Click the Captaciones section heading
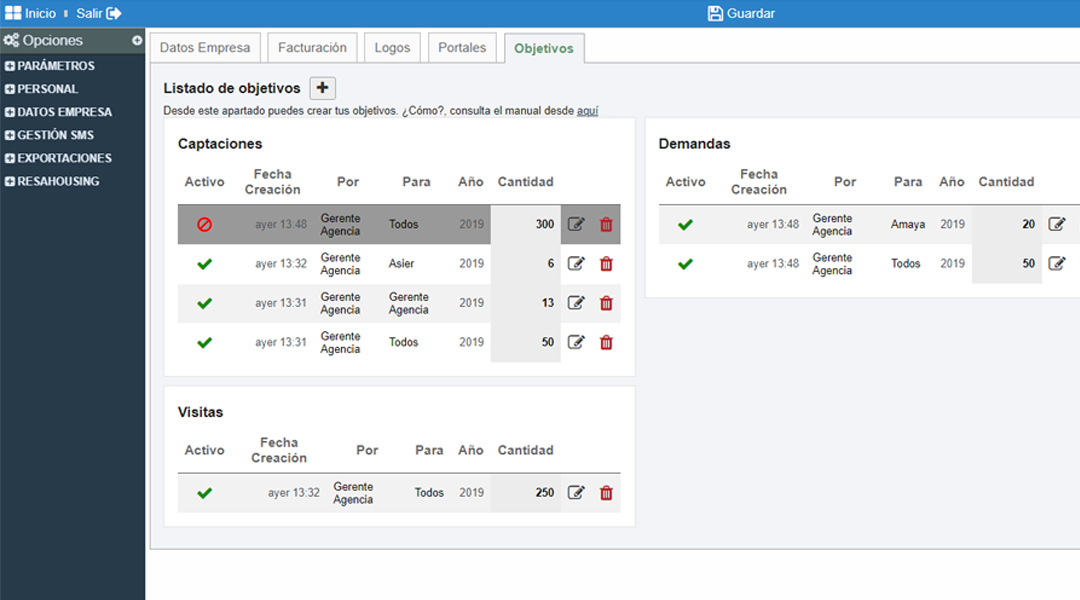Screen dimensions: 1080x600 pos(220,144)
